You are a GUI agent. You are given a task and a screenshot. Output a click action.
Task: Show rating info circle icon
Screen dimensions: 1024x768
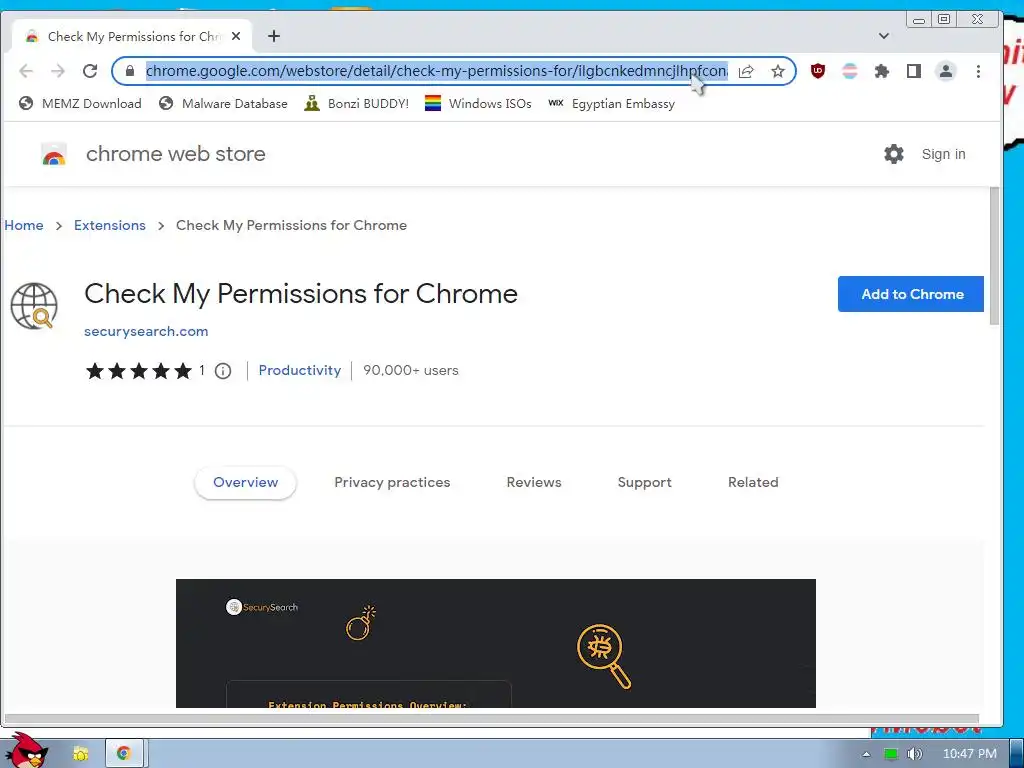click(223, 371)
